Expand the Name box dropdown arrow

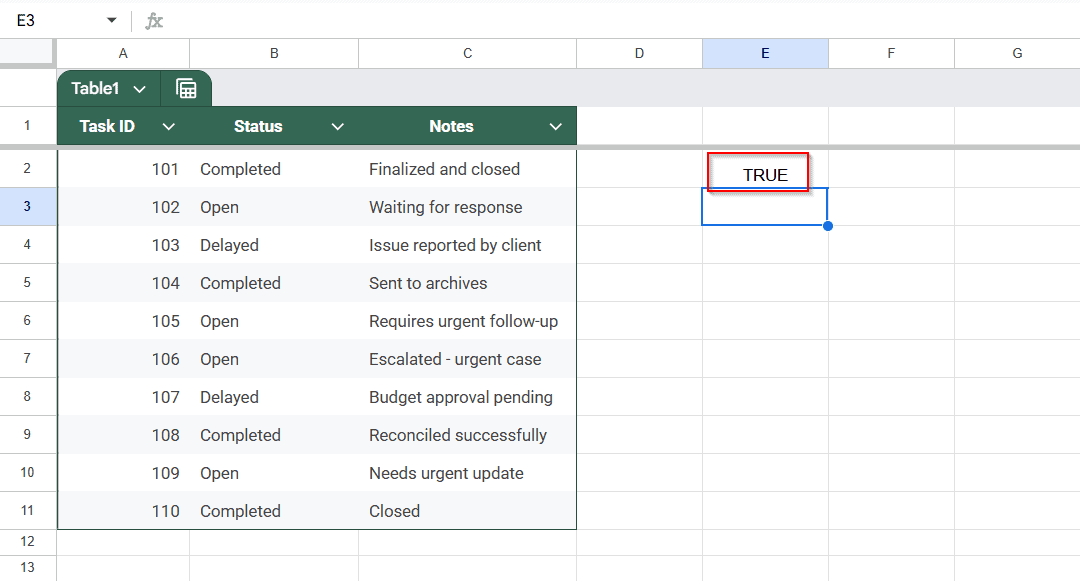[112, 21]
